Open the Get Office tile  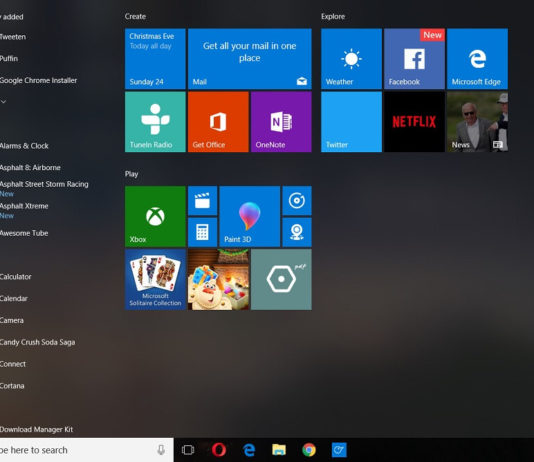[218, 122]
